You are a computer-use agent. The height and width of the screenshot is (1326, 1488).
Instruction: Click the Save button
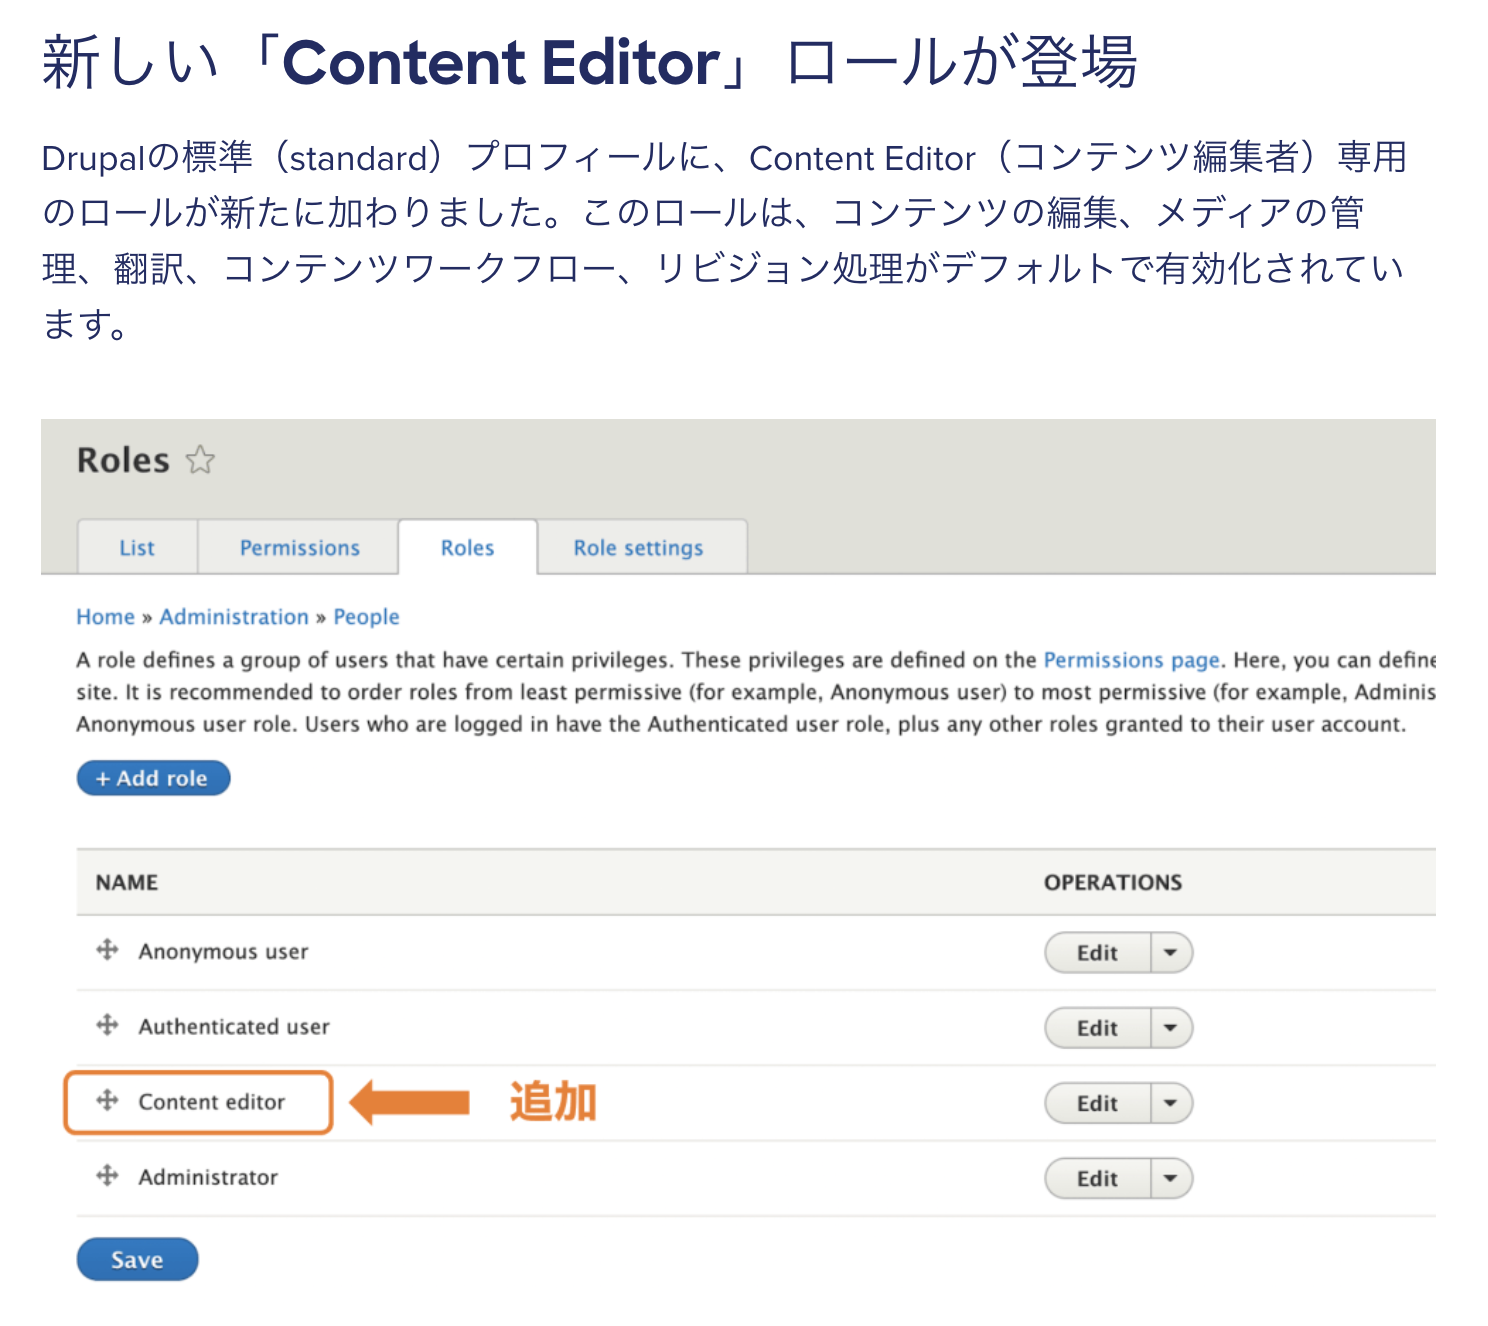[137, 1260]
